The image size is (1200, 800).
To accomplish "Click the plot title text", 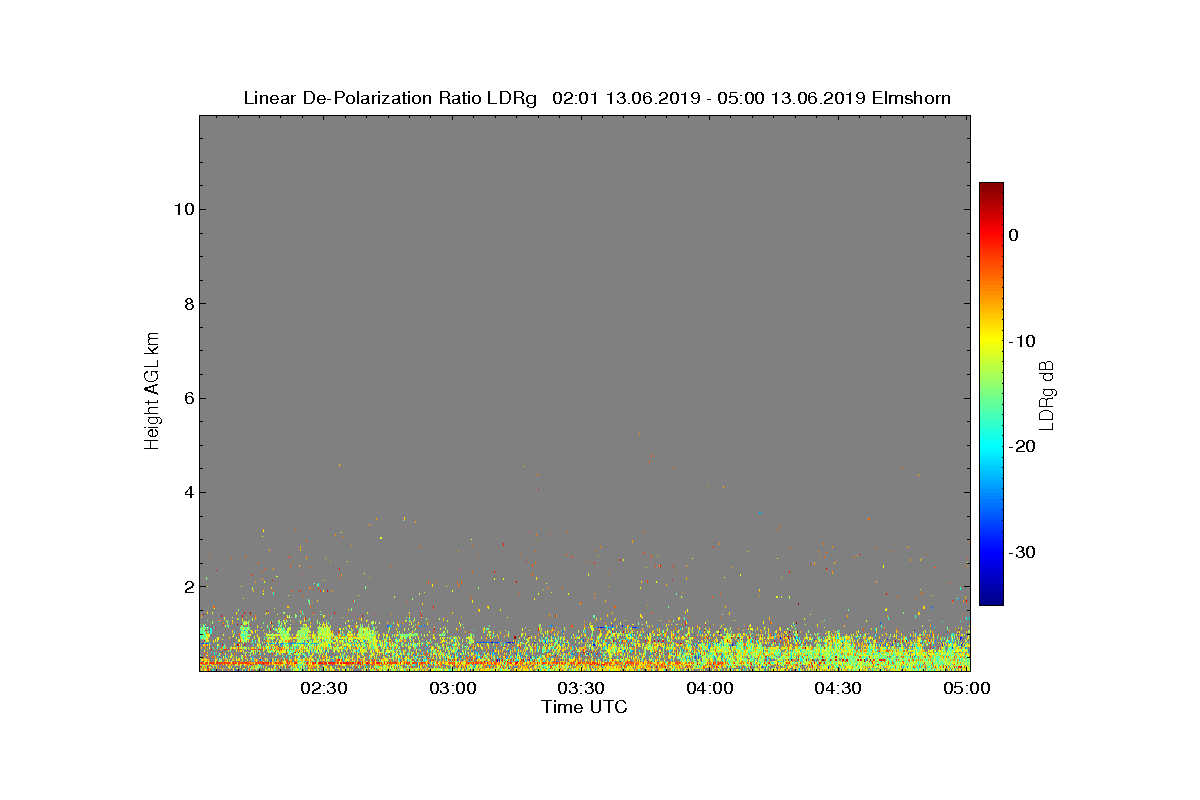I will click(597, 98).
